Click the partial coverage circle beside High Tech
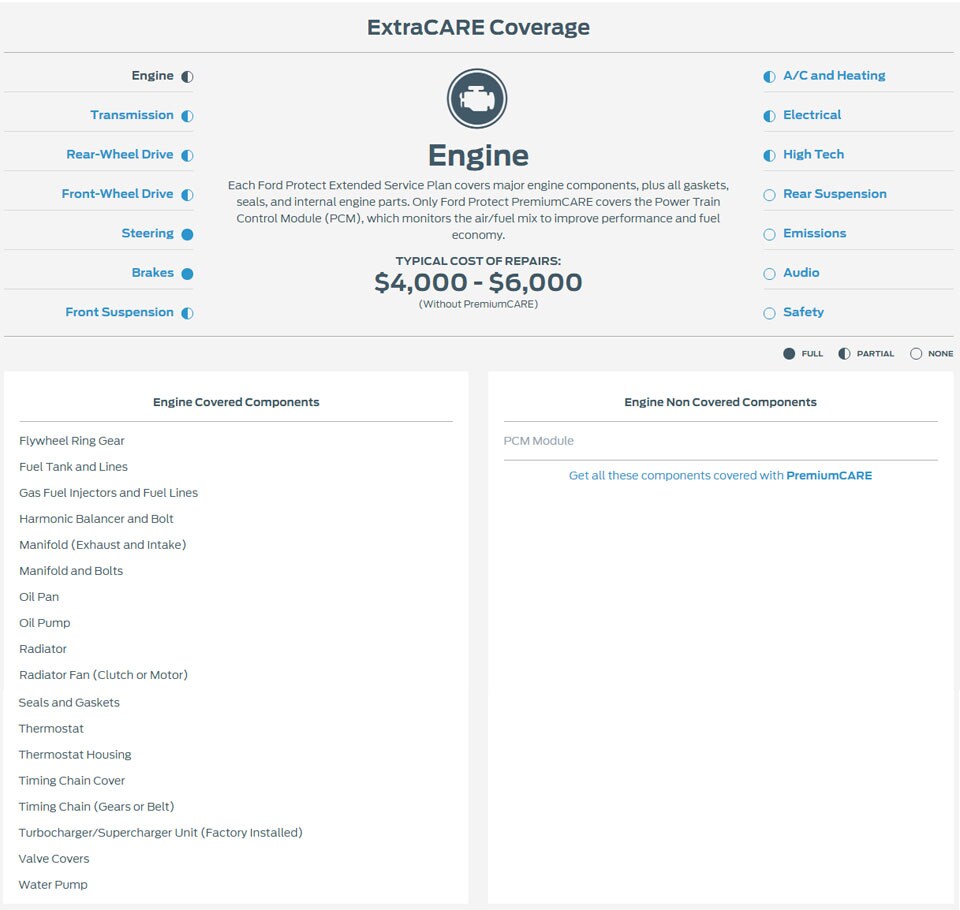The width and height of the screenshot is (960, 910). tap(770, 156)
